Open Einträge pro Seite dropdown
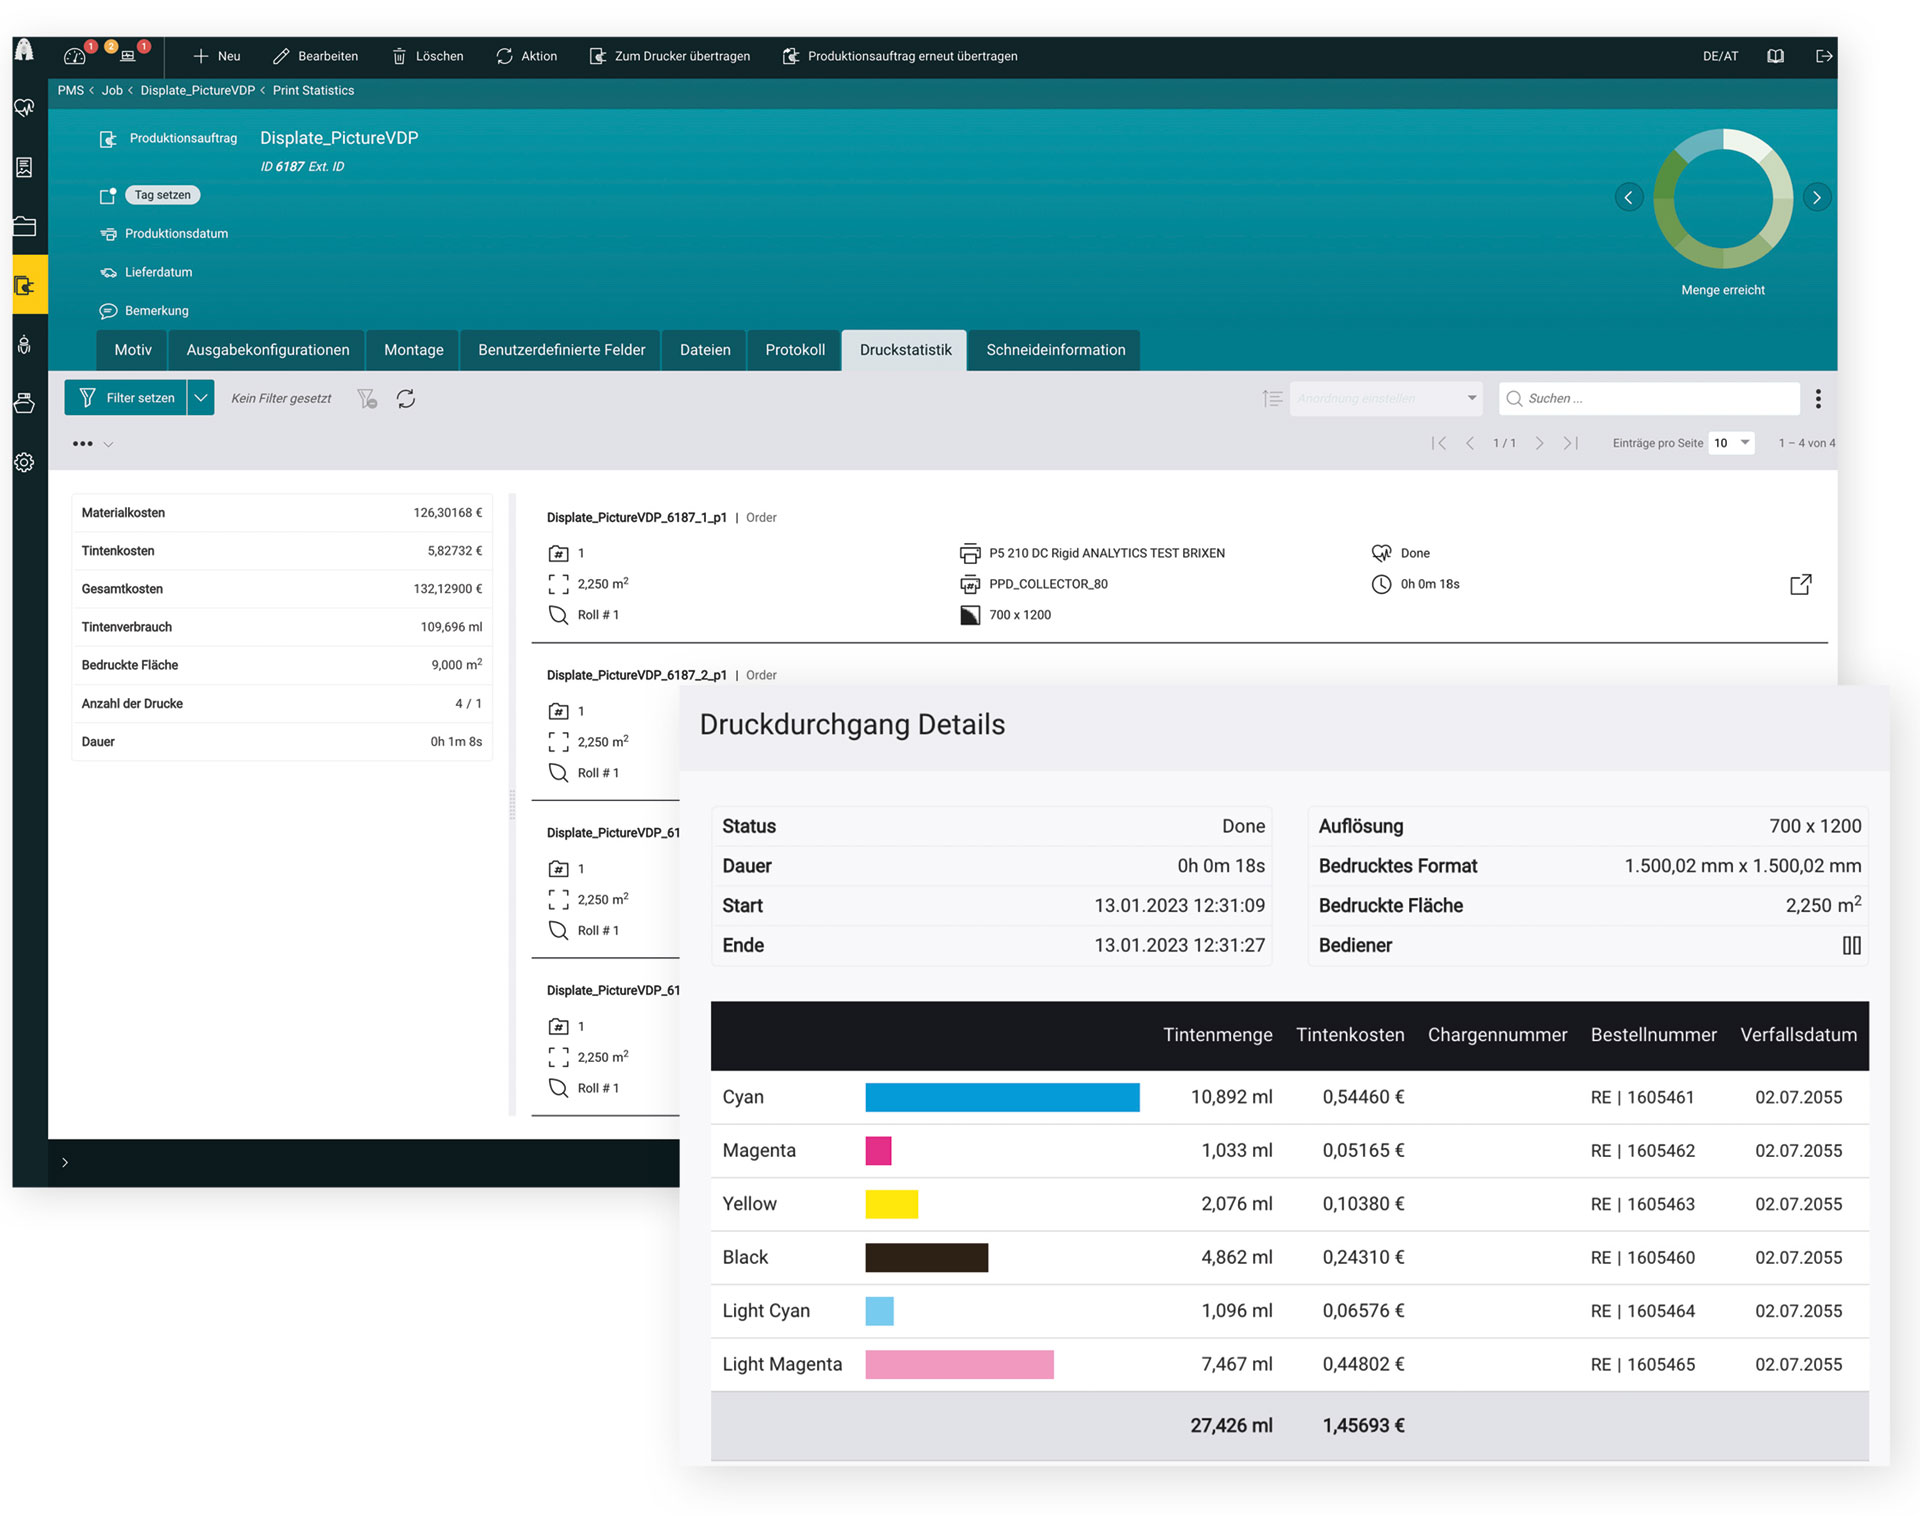 pos(1732,443)
